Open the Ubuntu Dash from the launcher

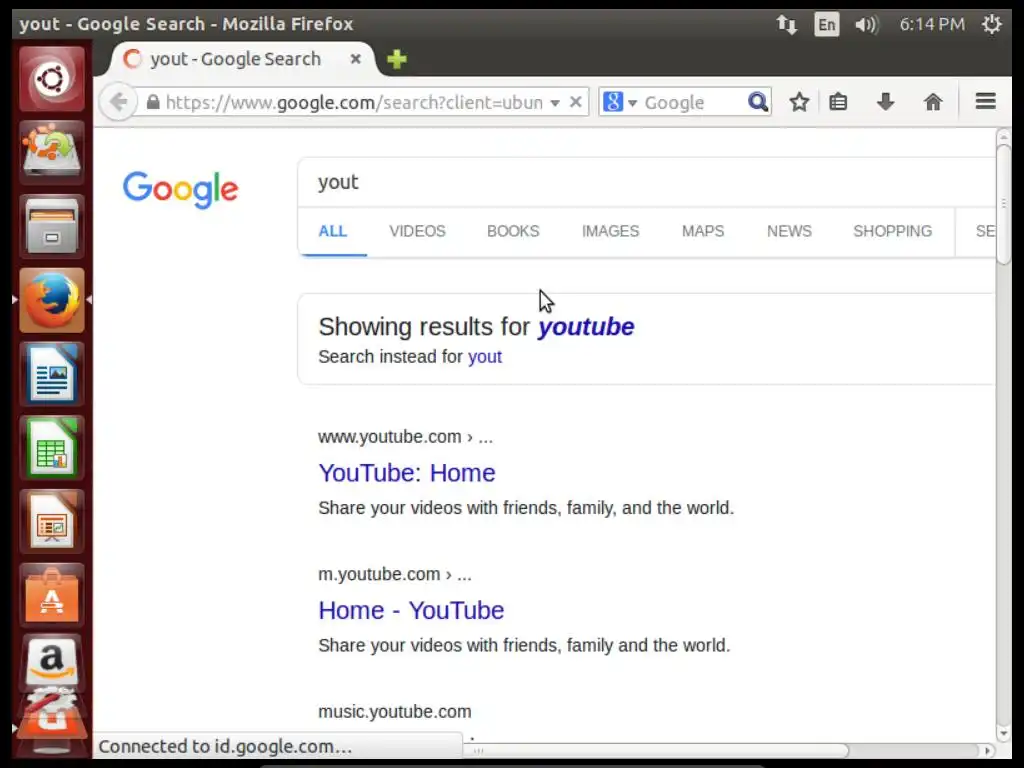click(x=52, y=79)
